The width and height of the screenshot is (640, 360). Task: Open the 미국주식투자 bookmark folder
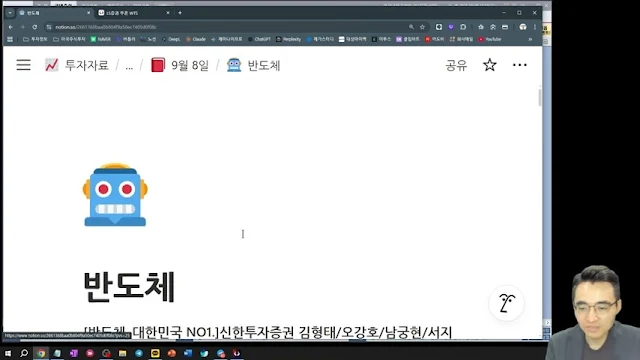click(69, 39)
